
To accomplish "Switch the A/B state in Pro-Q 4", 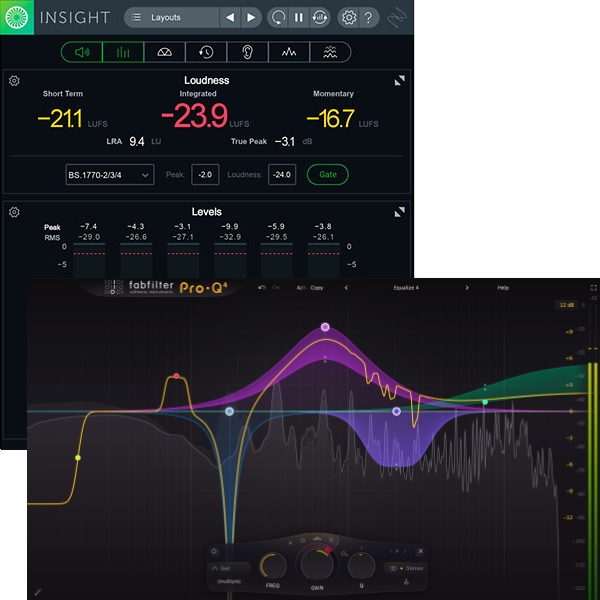I will 301,288.
